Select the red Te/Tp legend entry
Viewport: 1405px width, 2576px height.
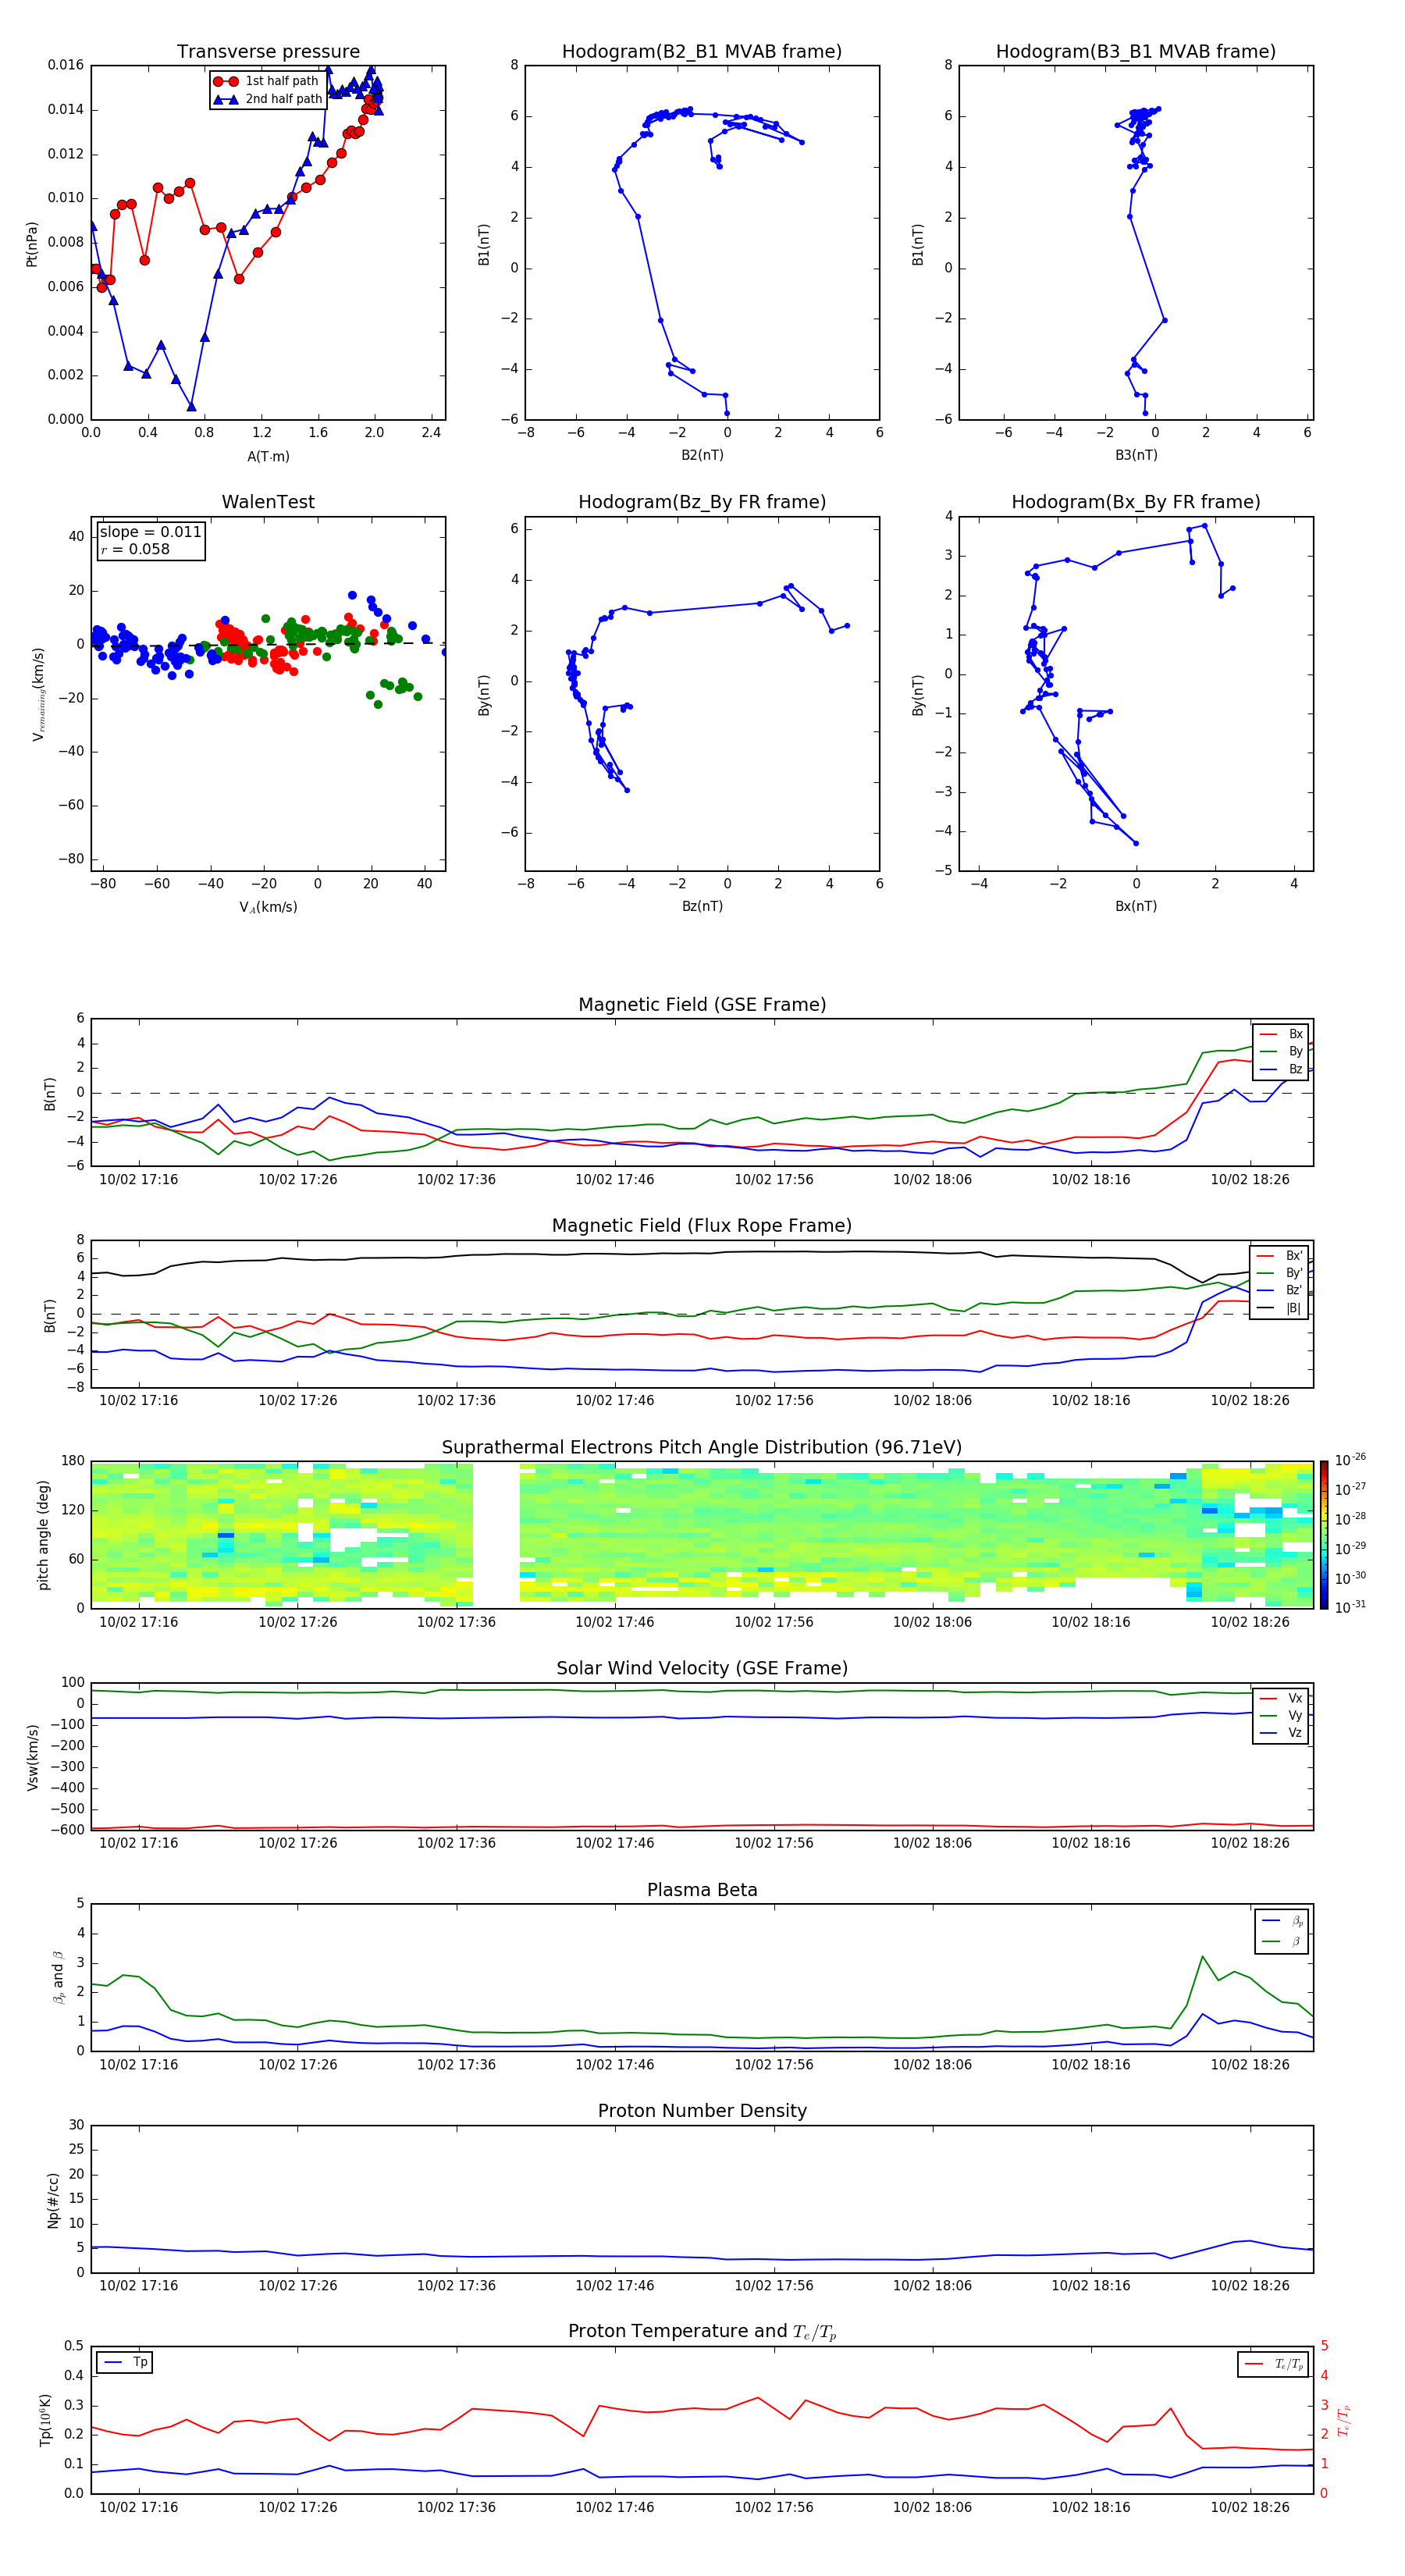click(x=1274, y=2364)
